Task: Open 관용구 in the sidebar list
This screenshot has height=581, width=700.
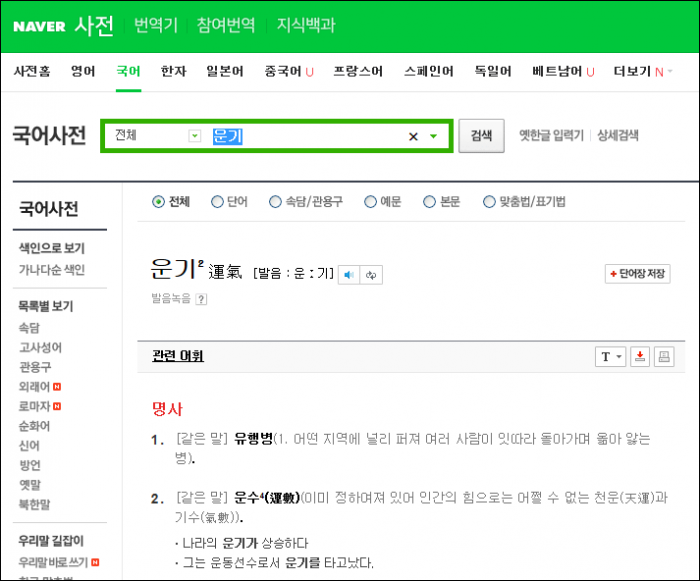Action: [35, 367]
